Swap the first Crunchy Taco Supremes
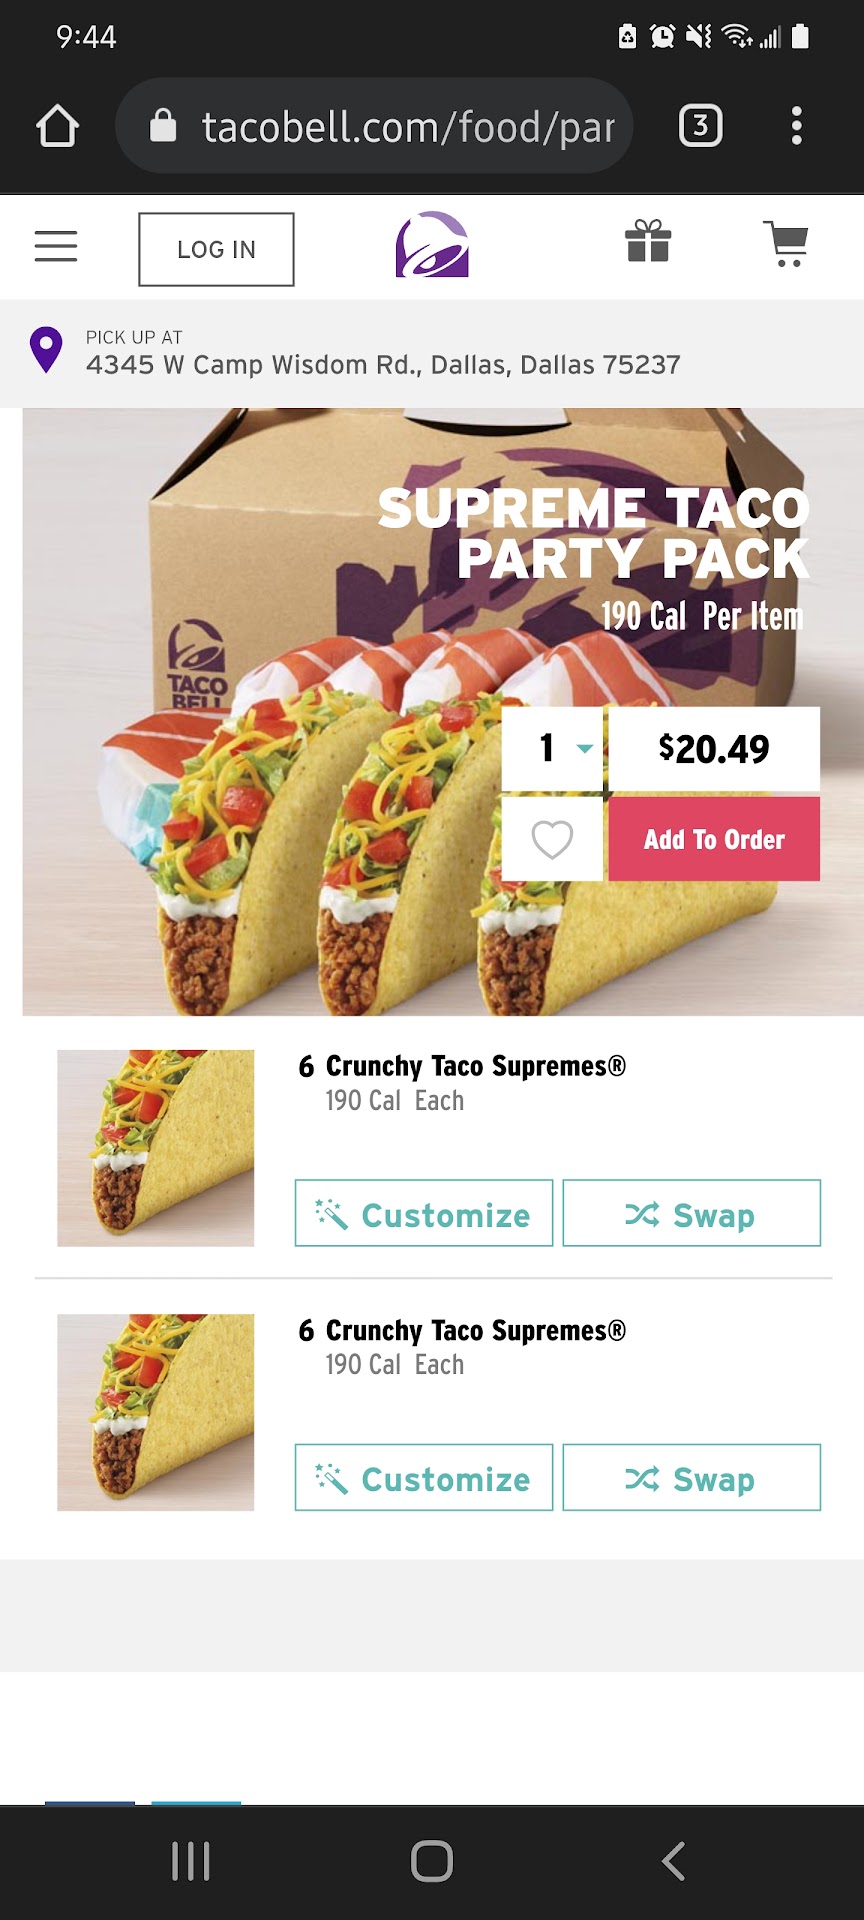 pos(692,1213)
